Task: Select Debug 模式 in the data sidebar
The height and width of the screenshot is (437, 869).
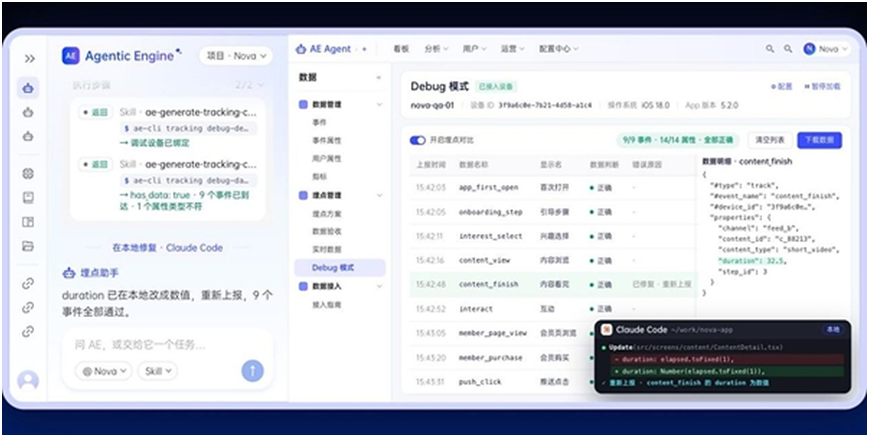Action: click(340, 268)
